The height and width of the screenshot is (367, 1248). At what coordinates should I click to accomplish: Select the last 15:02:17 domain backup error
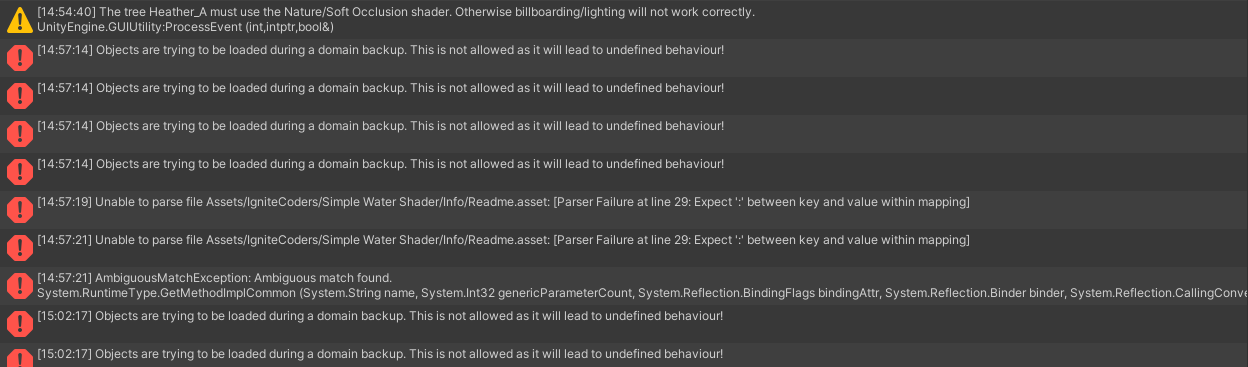(x=624, y=355)
